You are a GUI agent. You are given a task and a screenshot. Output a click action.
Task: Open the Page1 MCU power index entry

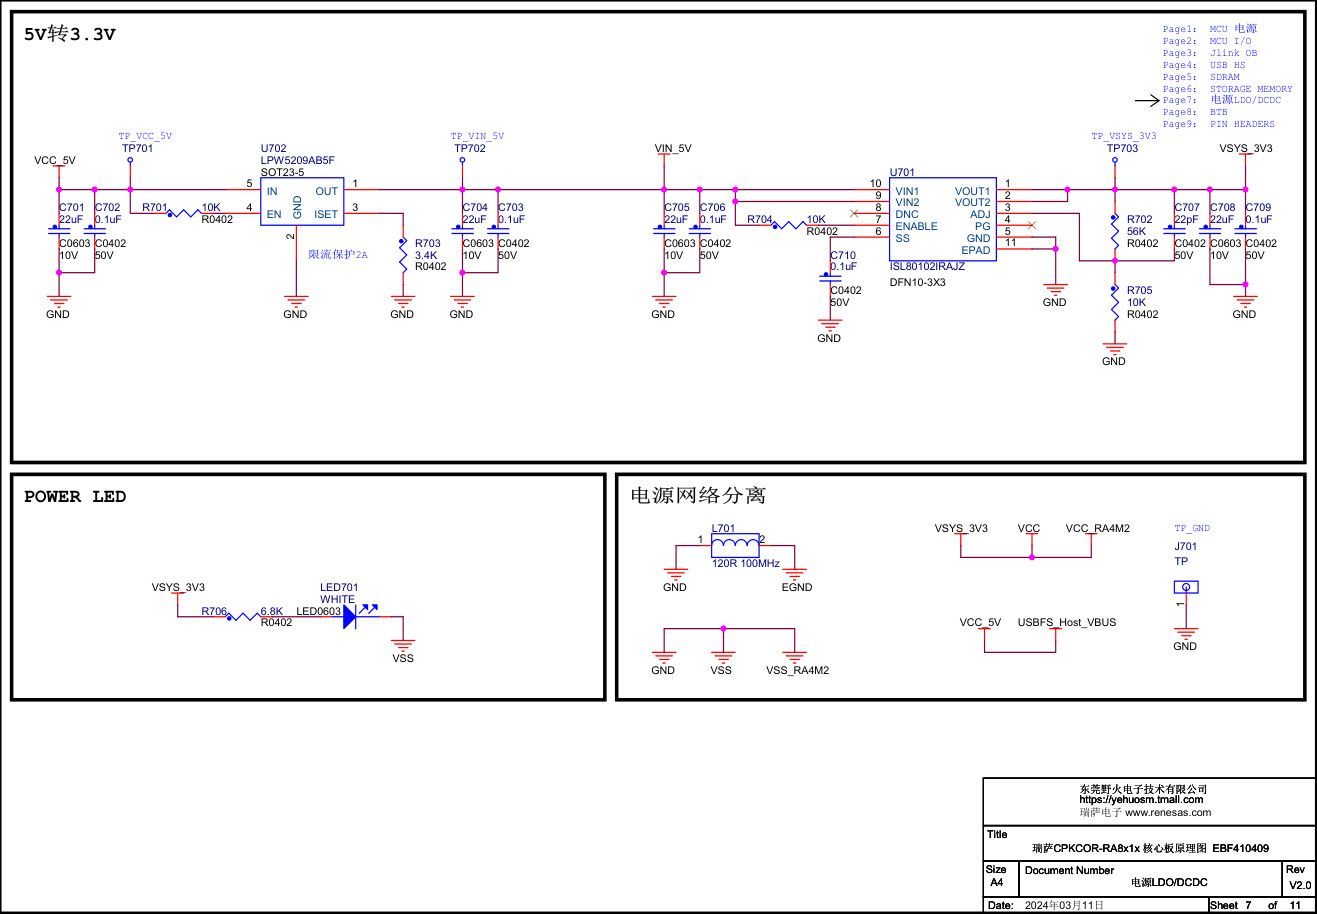[1210, 29]
